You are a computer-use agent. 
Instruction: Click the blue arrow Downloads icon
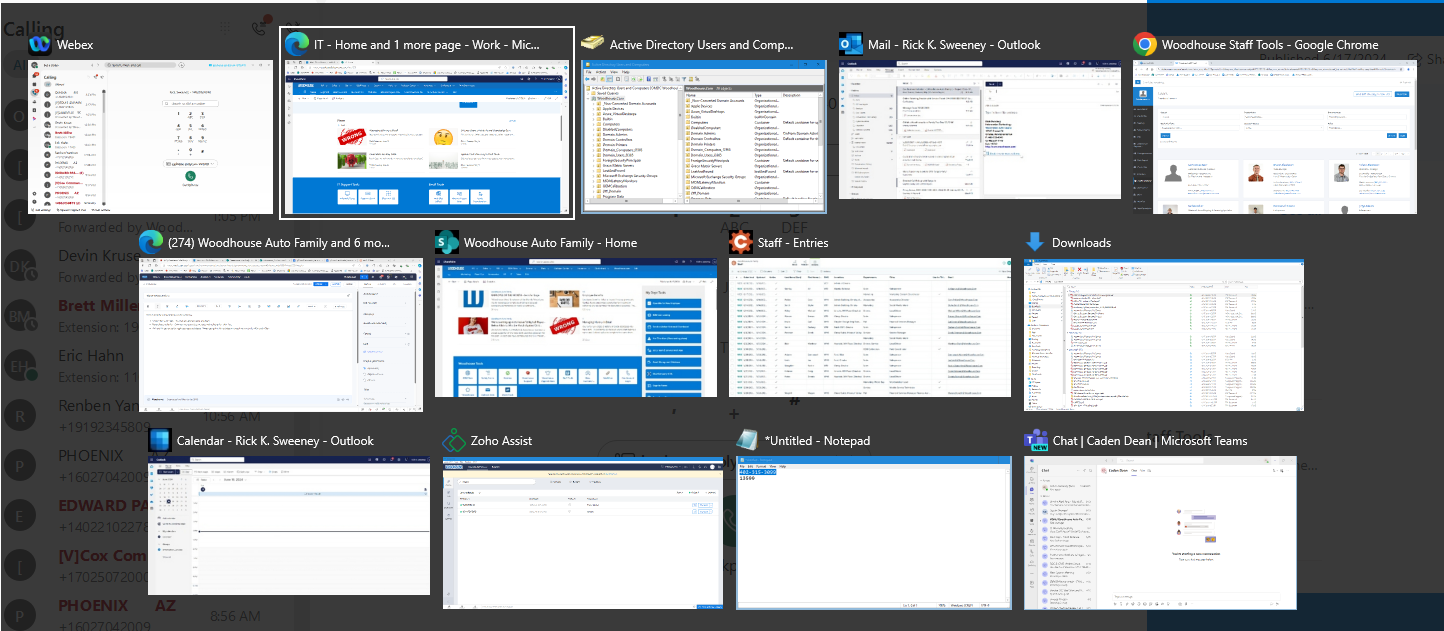click(1035, 242)
